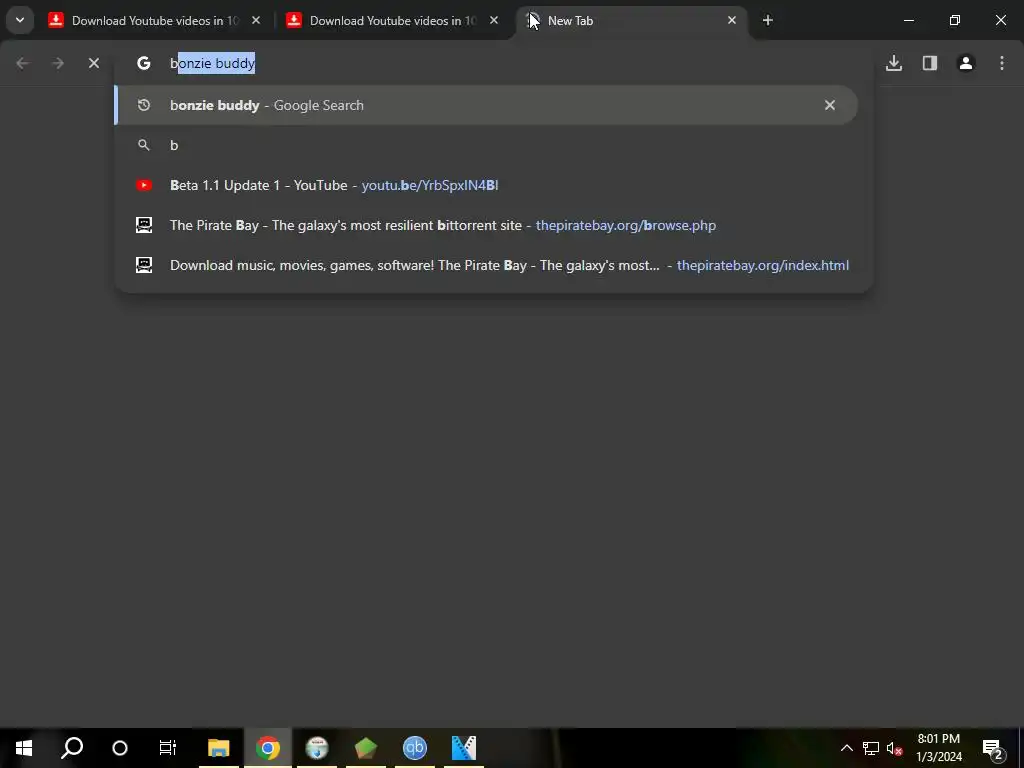Close the second Download Youtube videos tab

tap(494, 21)
